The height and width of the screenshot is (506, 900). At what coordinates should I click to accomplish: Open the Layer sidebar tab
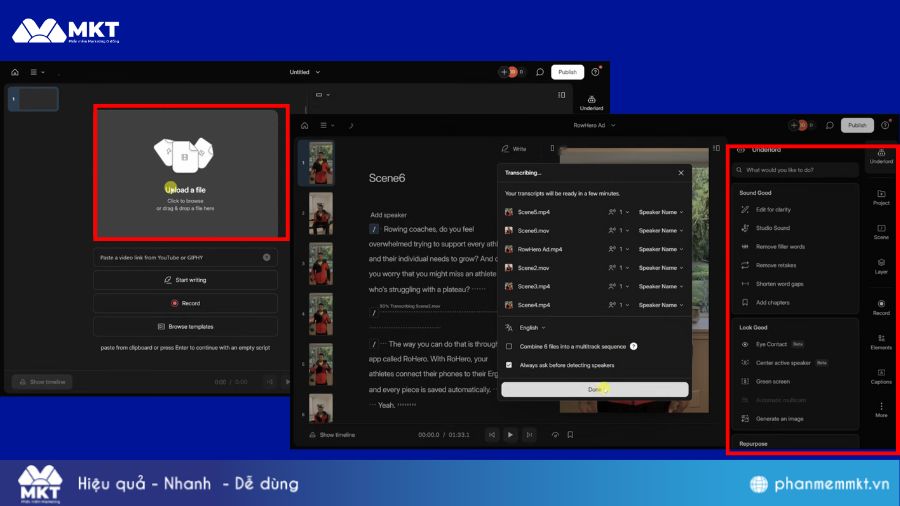coord(881,267)
